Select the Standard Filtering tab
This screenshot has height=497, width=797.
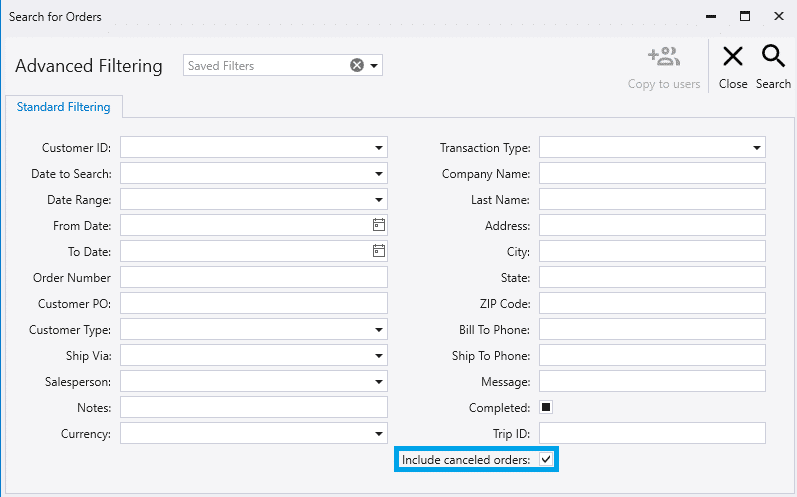(x=64, y=107)
